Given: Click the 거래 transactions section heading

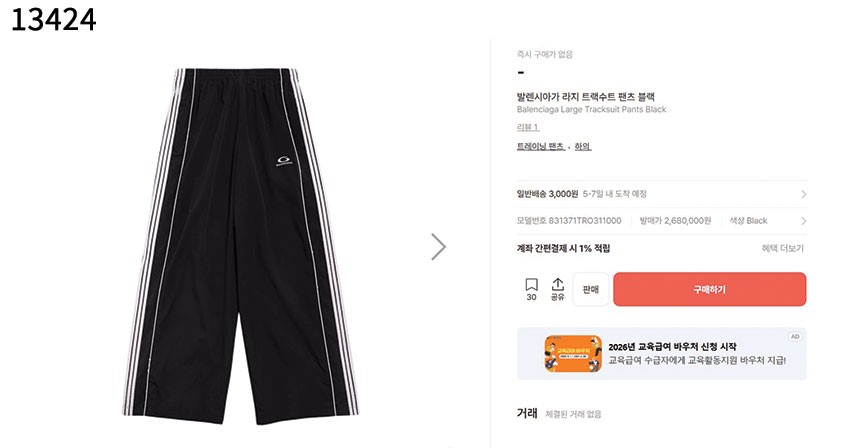Looking at the screenshot, I should [x=527, y=413].
